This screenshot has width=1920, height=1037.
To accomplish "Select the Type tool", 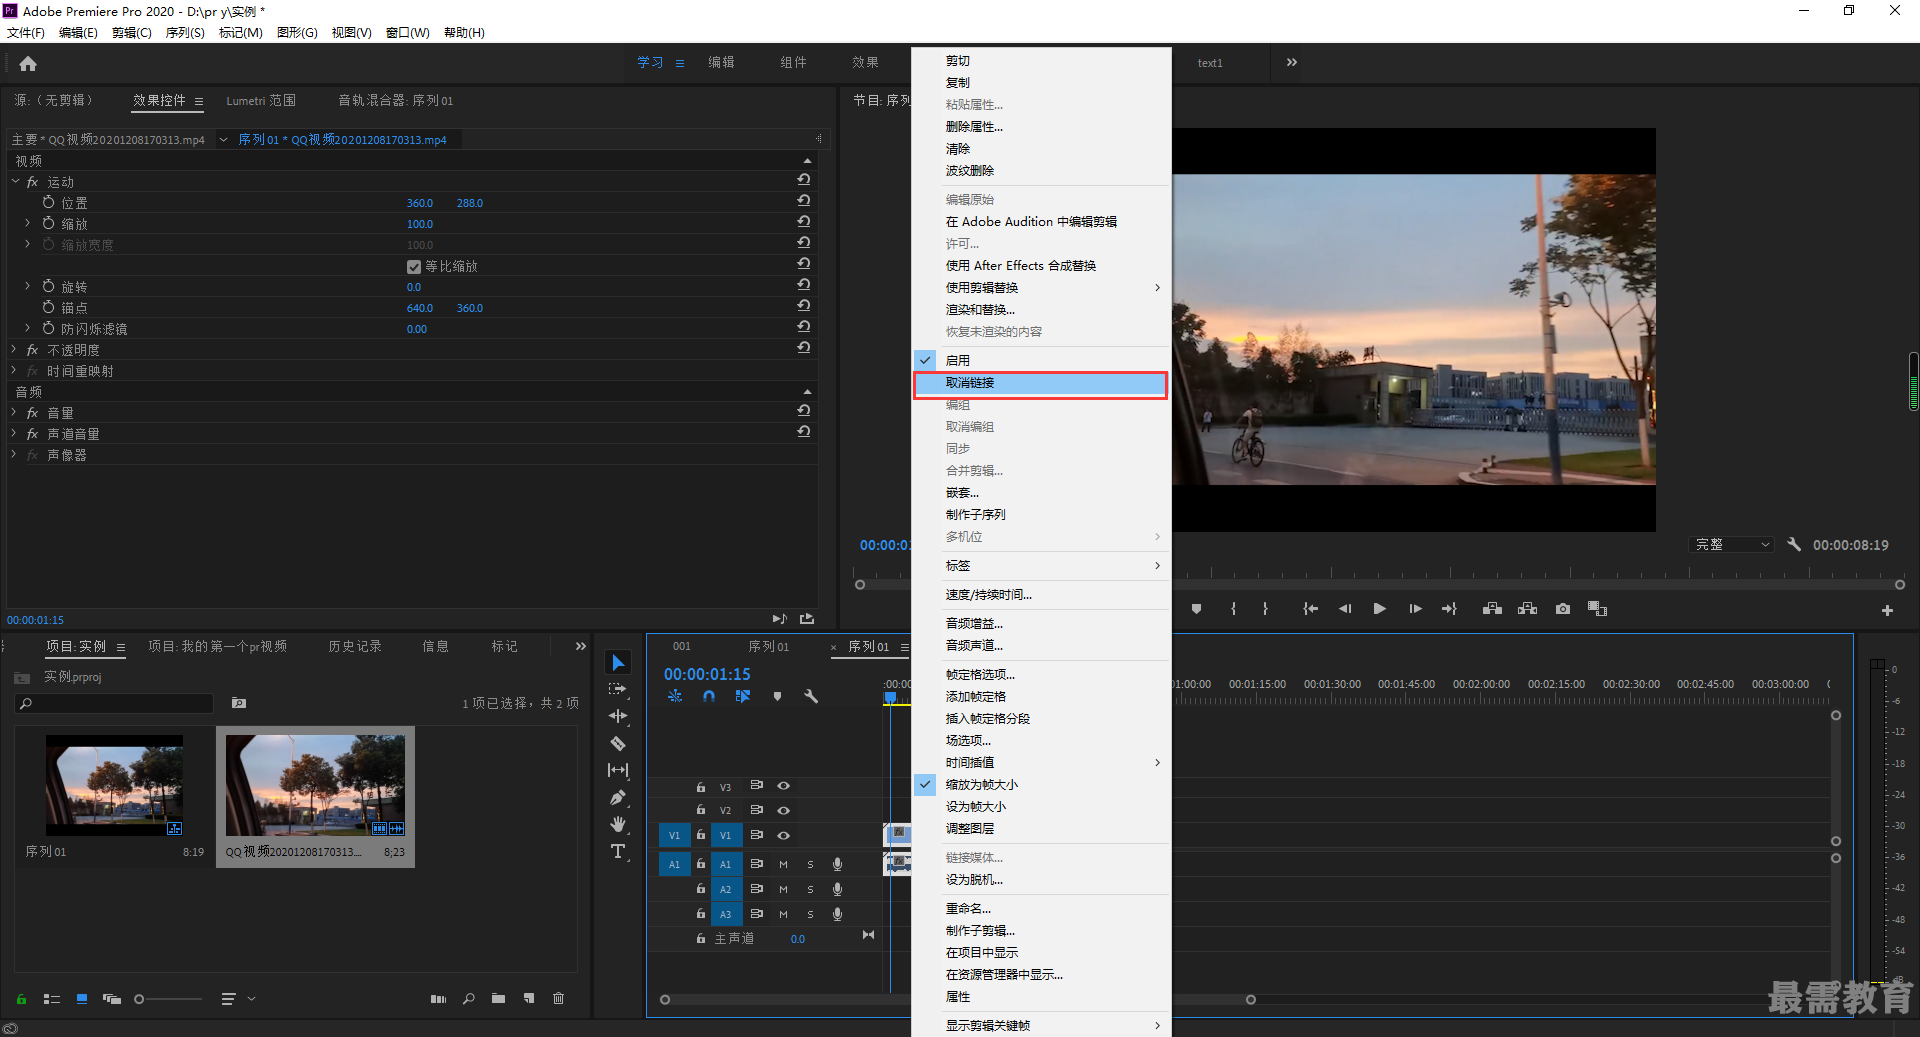I will [x=618, y=851].
